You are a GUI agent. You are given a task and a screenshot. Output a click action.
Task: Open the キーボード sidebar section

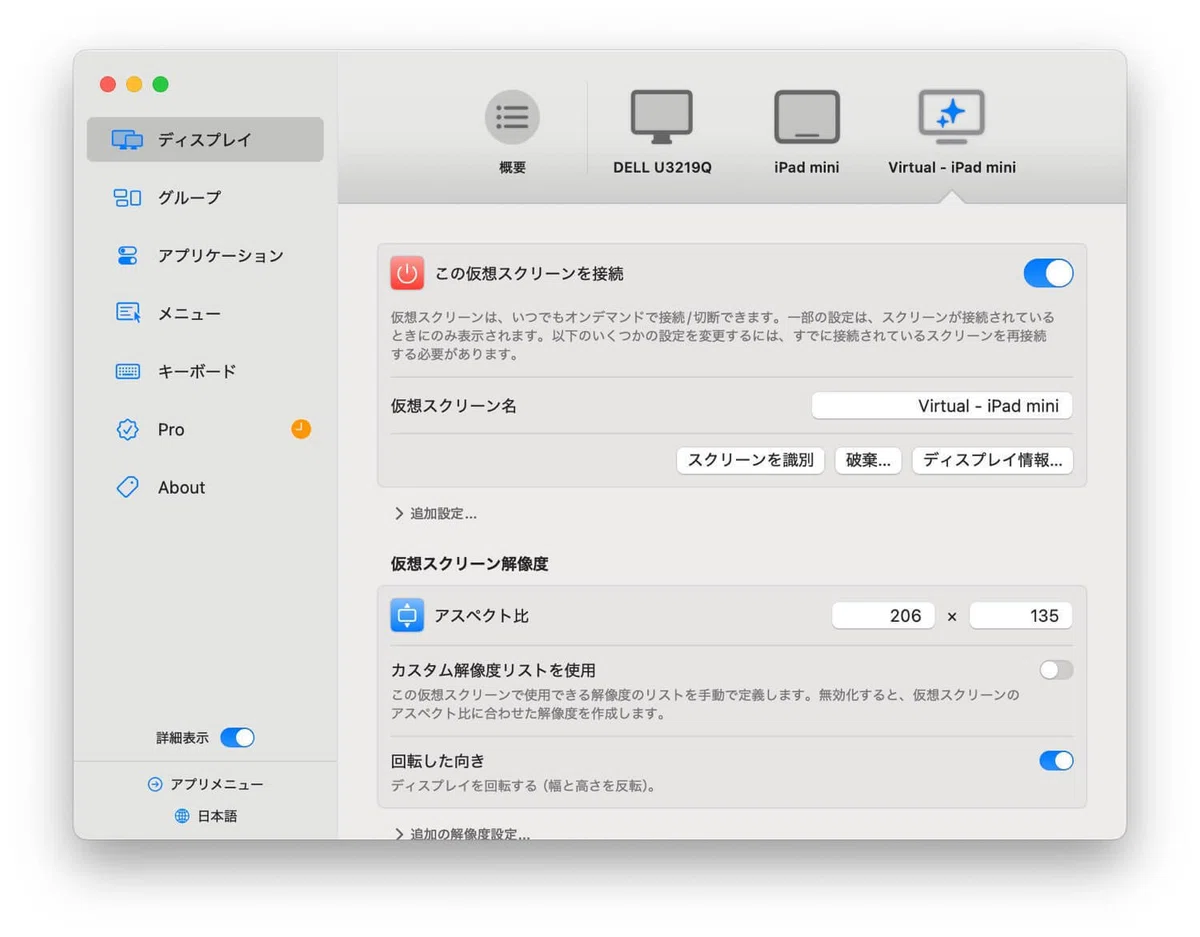[x=205, y=371]
